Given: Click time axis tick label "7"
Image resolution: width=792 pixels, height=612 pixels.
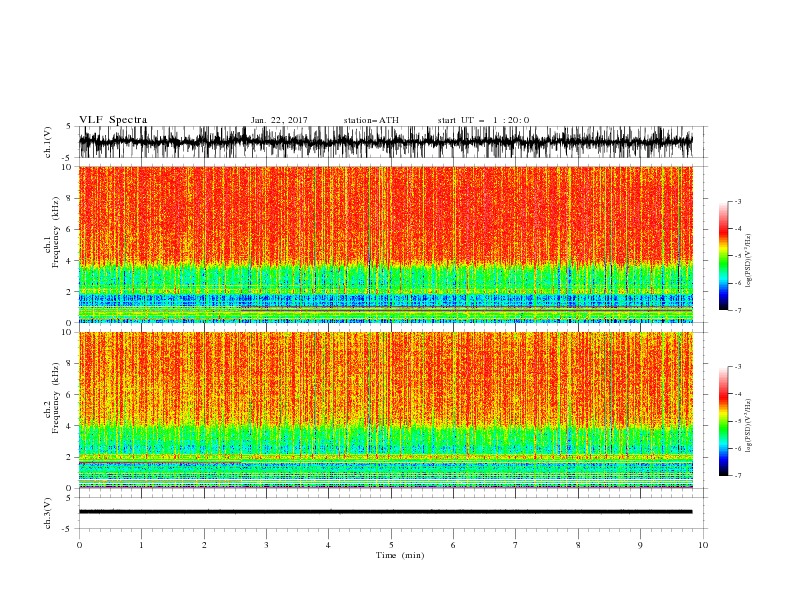Looking at the screenshot, I should coord(516,545).
